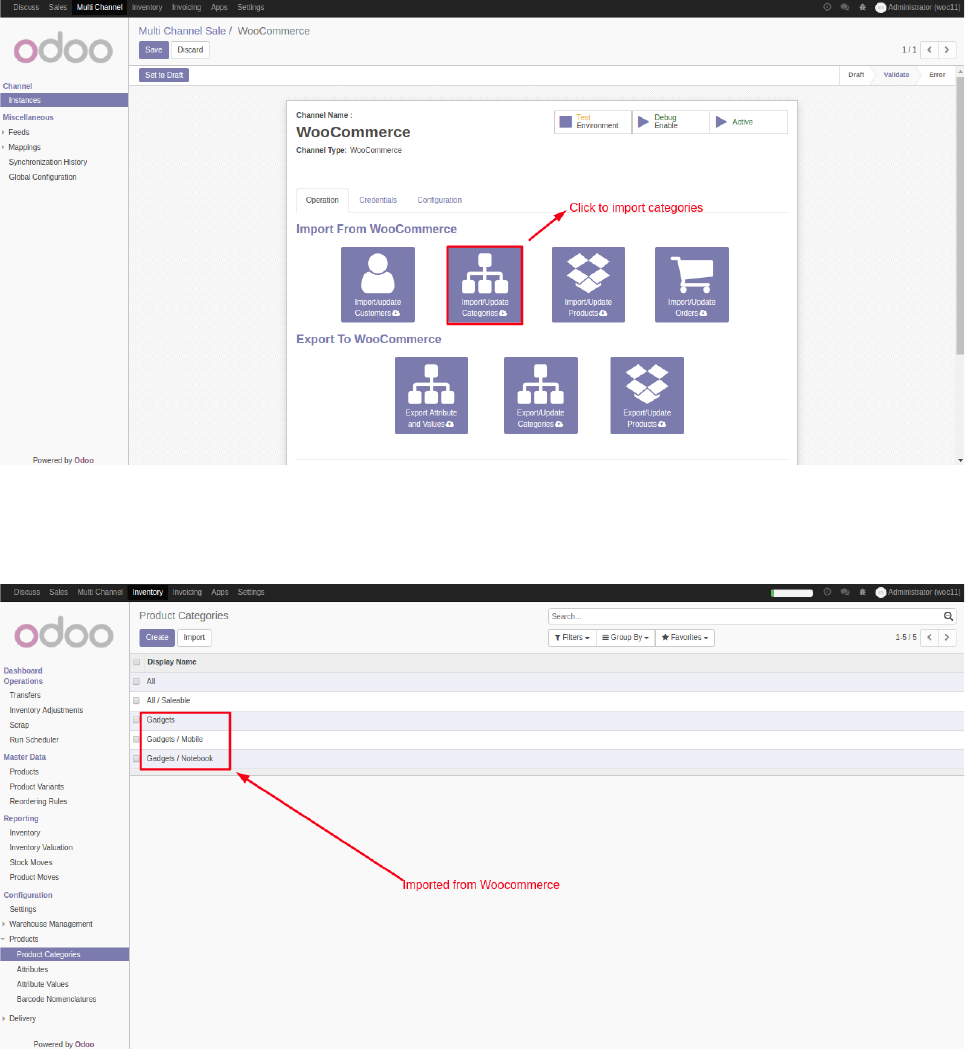This screenshot has width=965, height=1049.
Task: Expand the Mappings sidebar menu
Action: [24, 147]
